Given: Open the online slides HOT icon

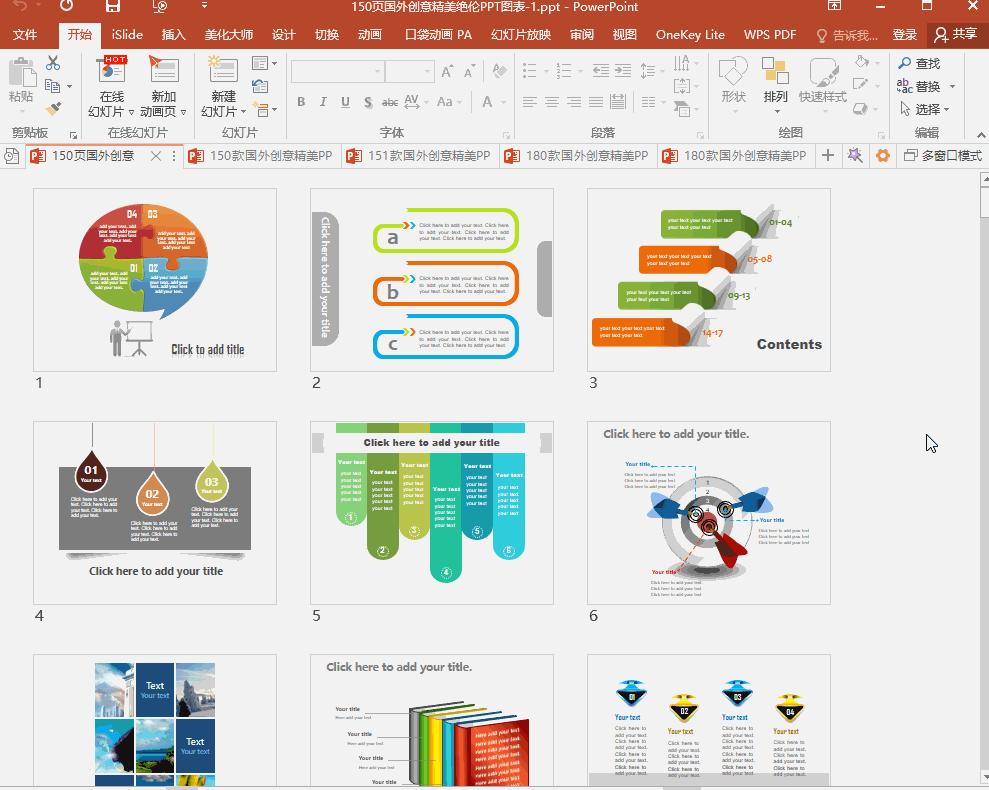Looking at the screenshot, I should pos(112,70).
